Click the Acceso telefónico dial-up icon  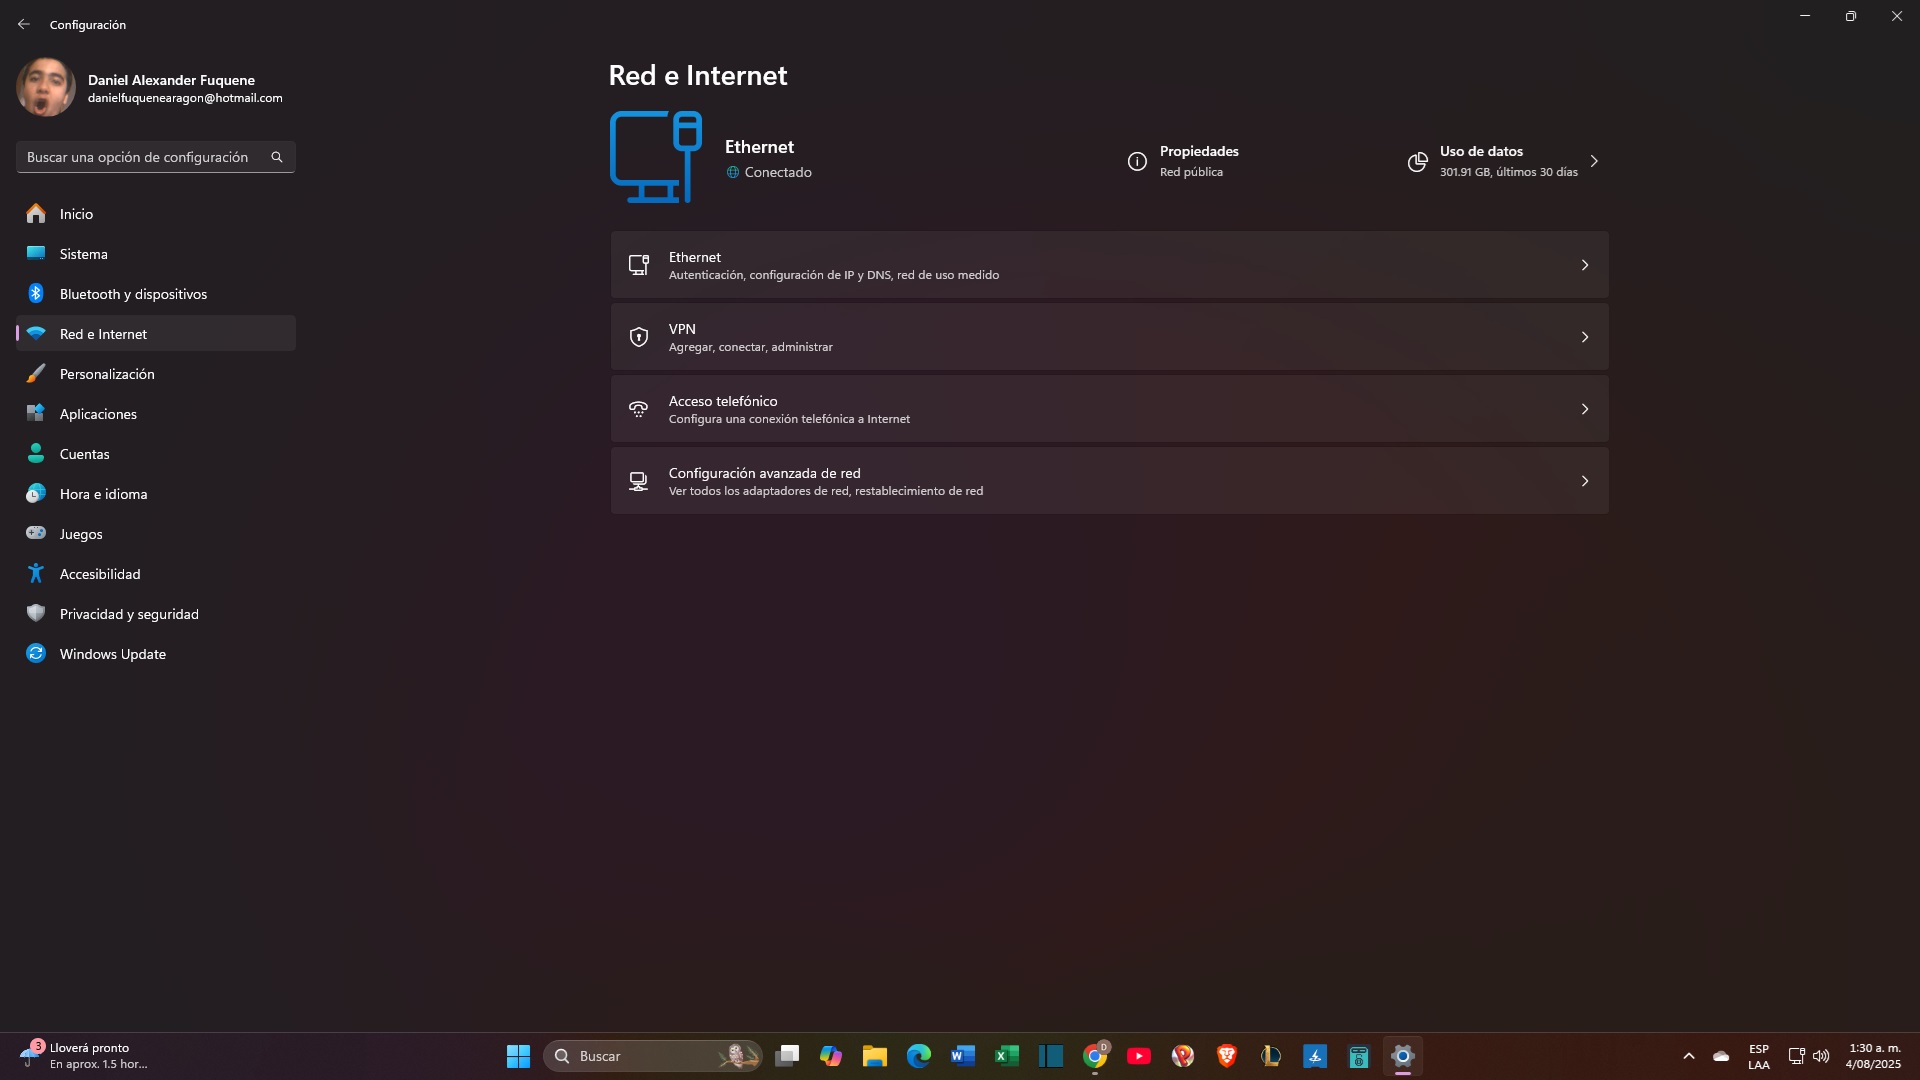click(638, 409)
